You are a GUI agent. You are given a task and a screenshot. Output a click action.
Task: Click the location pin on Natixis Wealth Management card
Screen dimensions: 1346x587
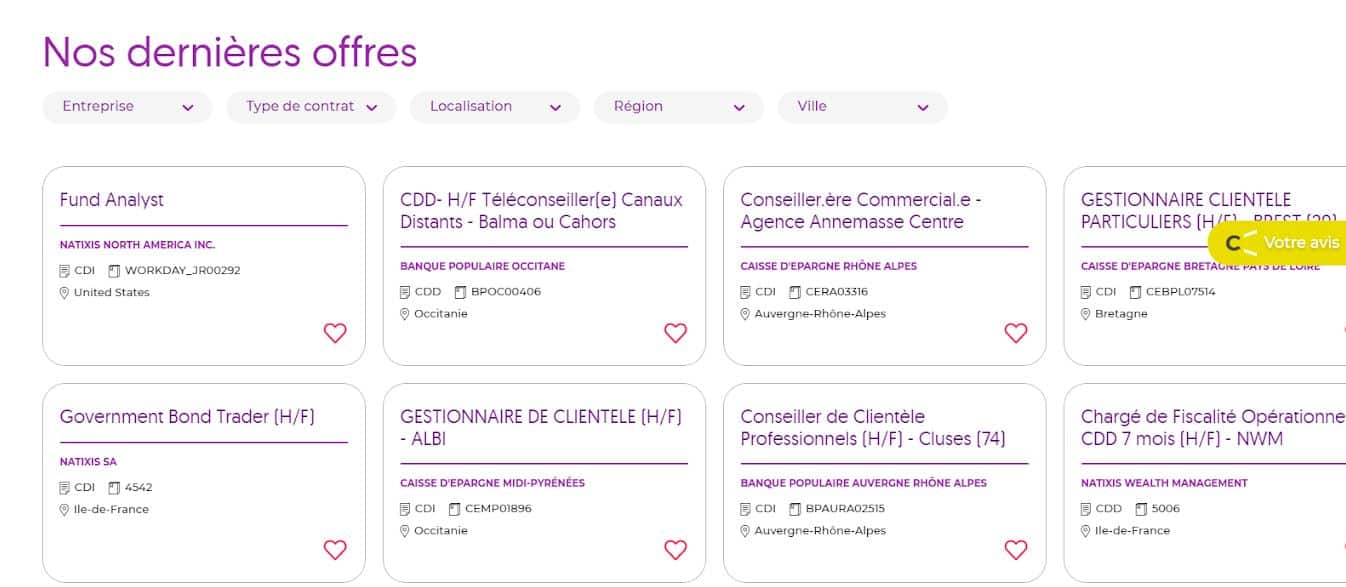click(x=1086, y=531)
